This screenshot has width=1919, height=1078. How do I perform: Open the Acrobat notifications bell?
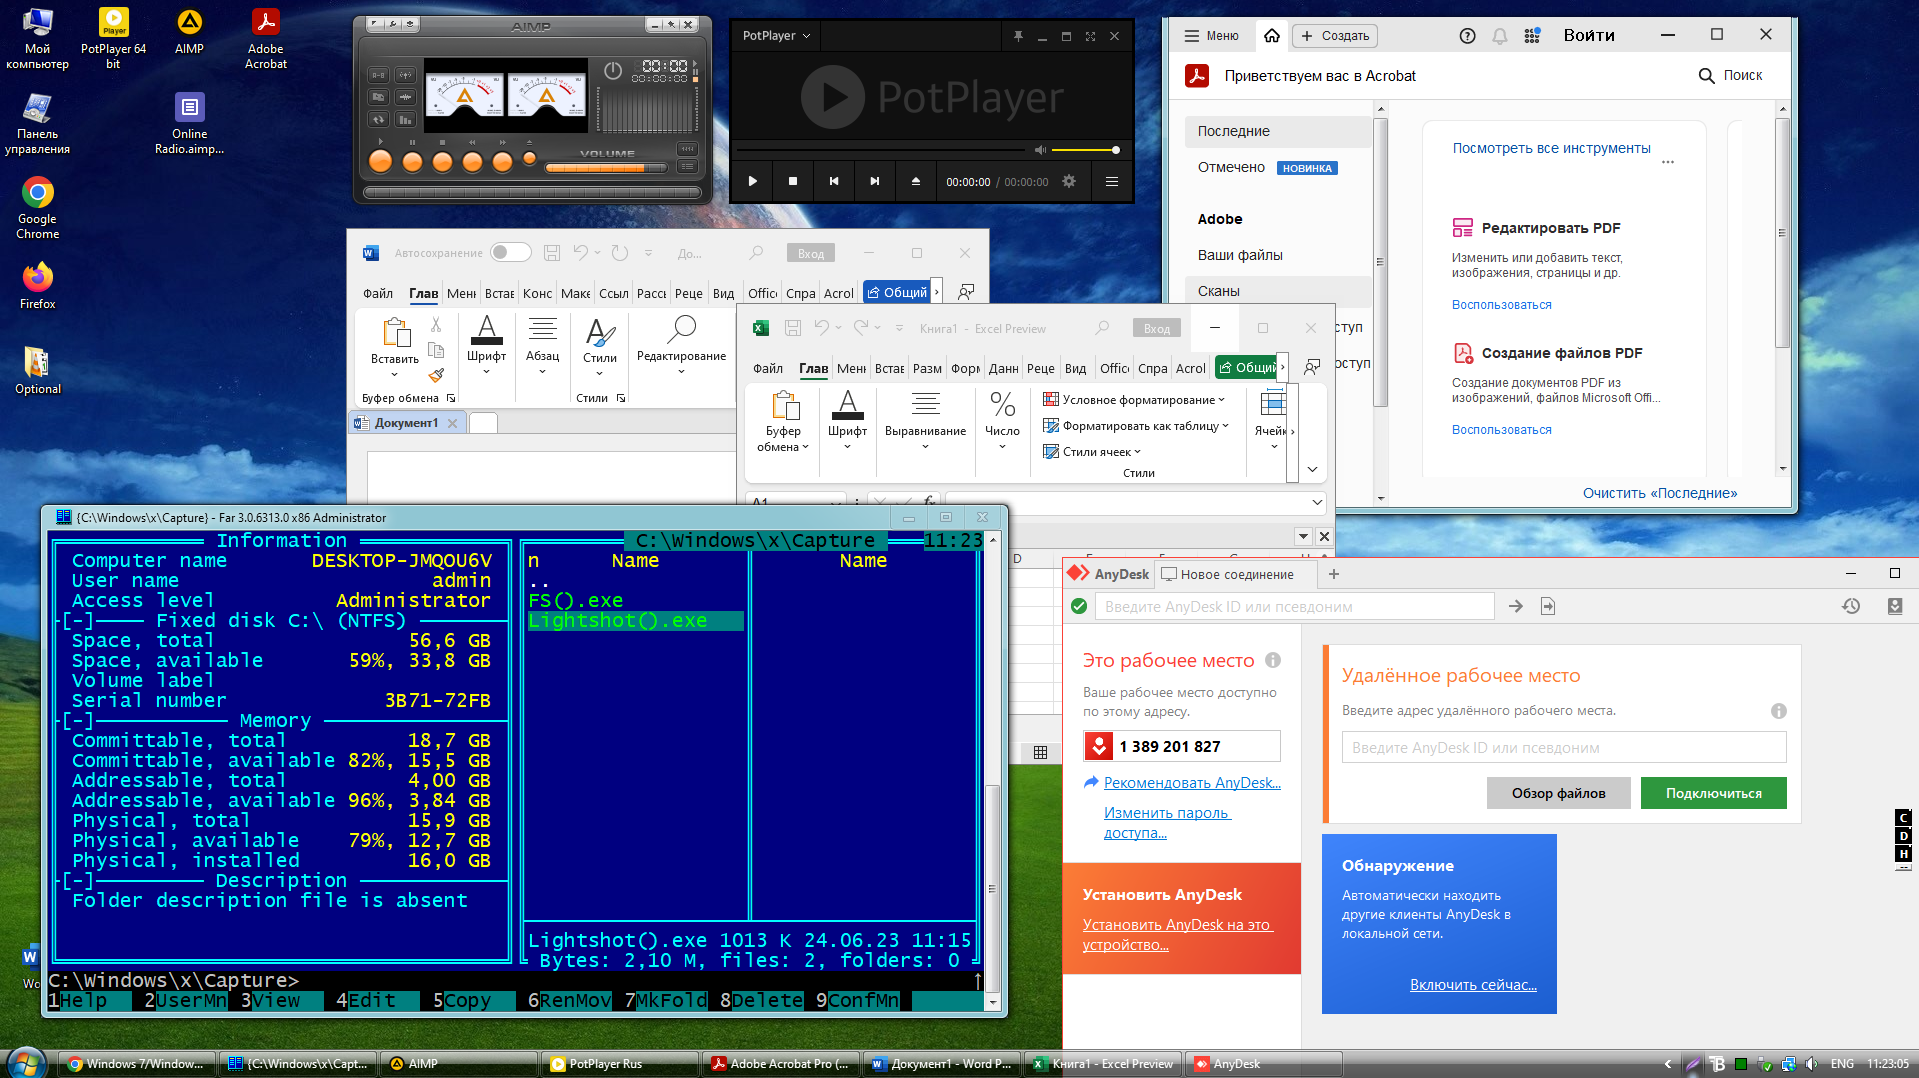(x=1499, y=36)
